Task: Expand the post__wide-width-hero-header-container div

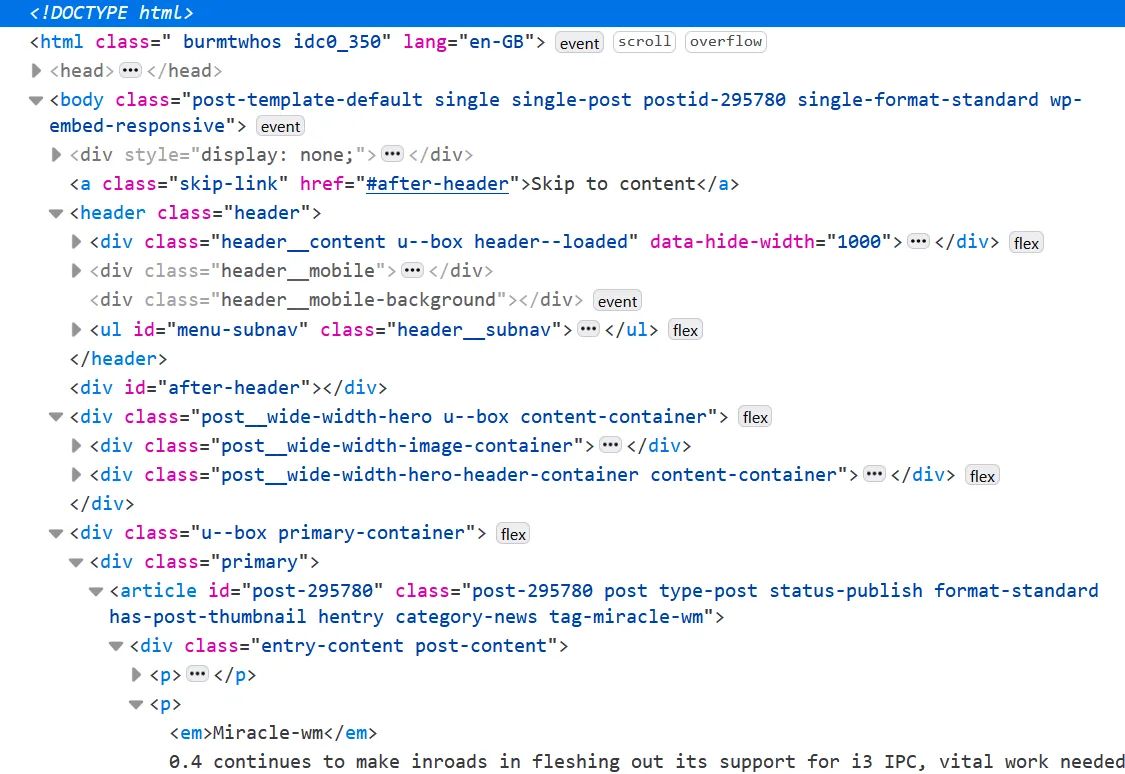Action: [x=75, y=474]
